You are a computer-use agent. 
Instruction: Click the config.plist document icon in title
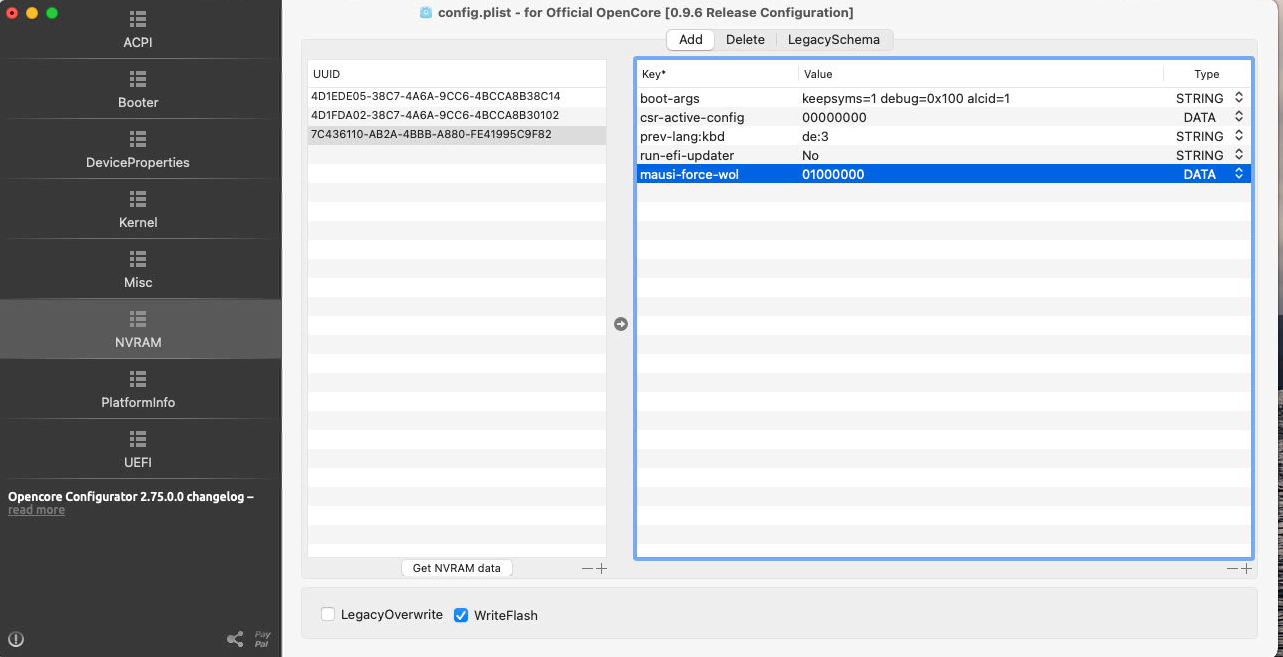[x=426, y=13]
